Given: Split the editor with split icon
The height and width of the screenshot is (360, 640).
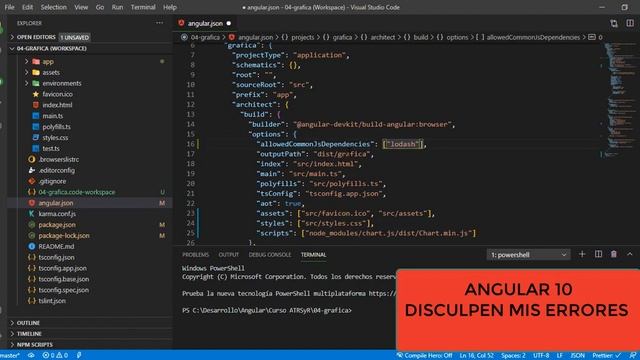Looking at the screenshot, I should (x=630, y=23).
